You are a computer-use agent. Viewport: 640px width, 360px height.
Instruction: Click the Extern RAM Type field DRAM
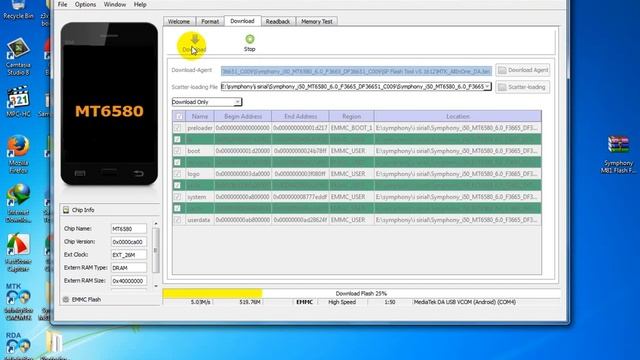(x=129, y=268)
